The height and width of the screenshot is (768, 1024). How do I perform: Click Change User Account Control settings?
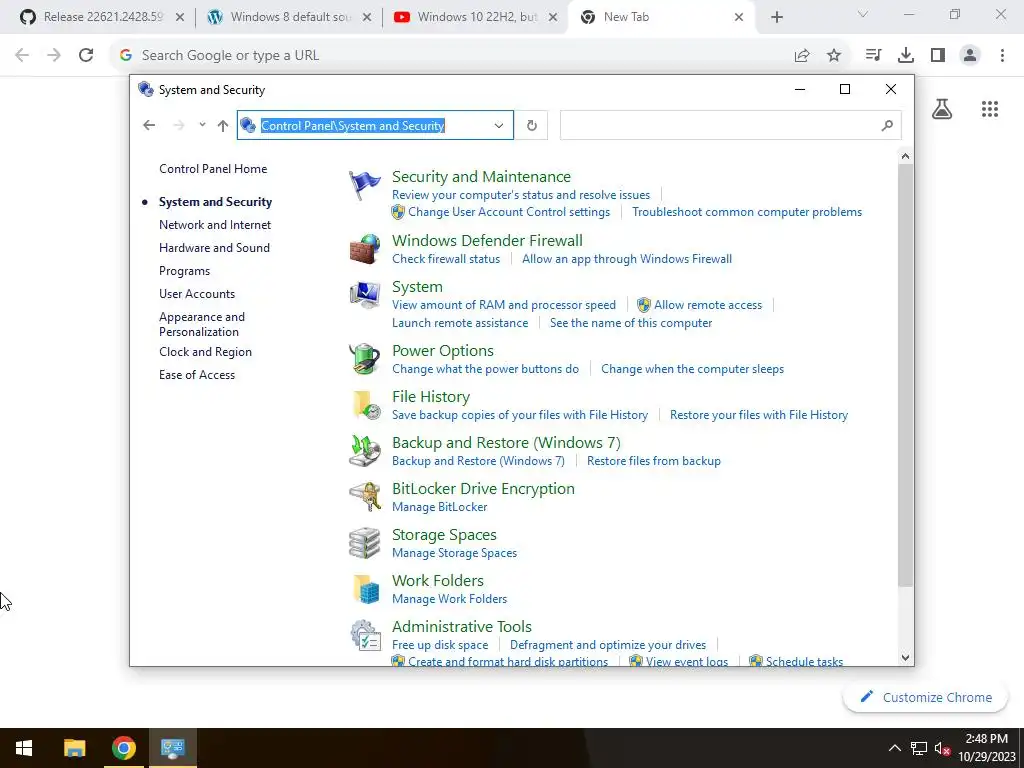click(509, 212)
